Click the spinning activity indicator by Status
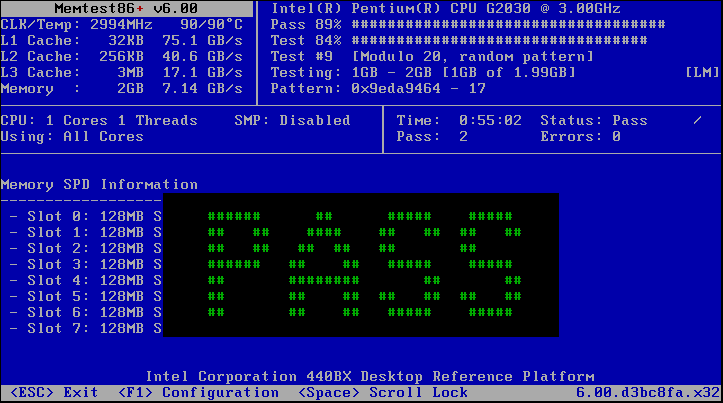 click(x=697, y=121)
